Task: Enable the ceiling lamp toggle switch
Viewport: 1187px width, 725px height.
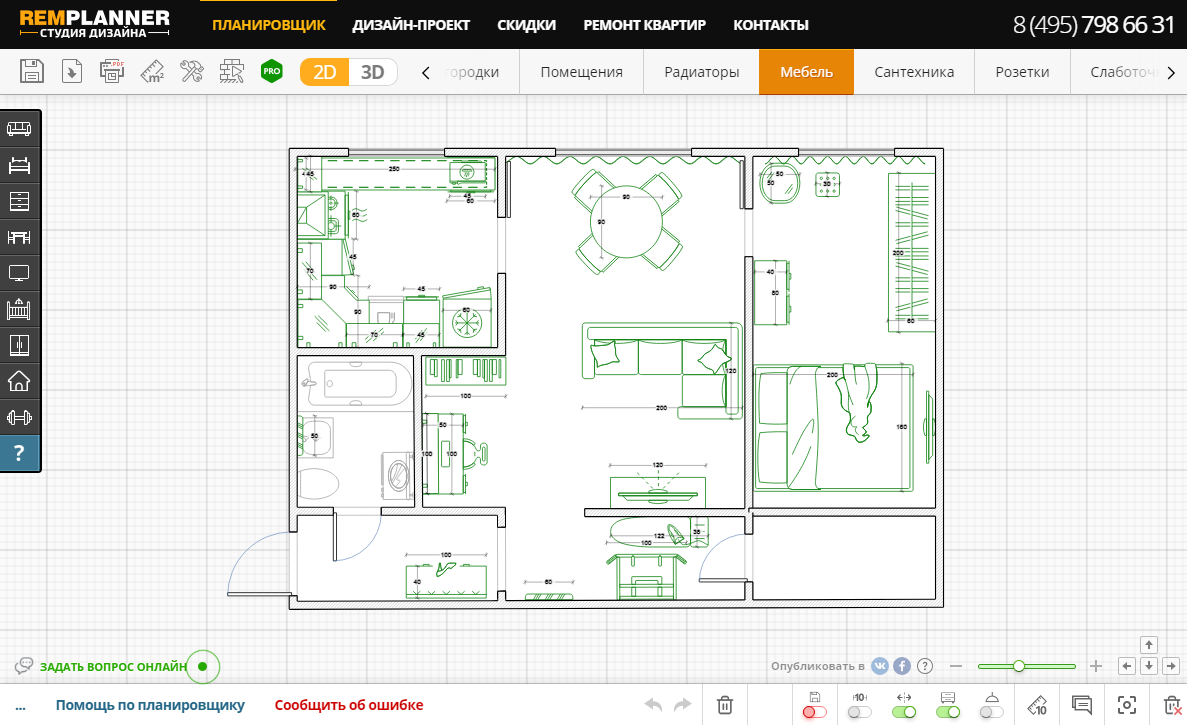Action: [992, 711]
